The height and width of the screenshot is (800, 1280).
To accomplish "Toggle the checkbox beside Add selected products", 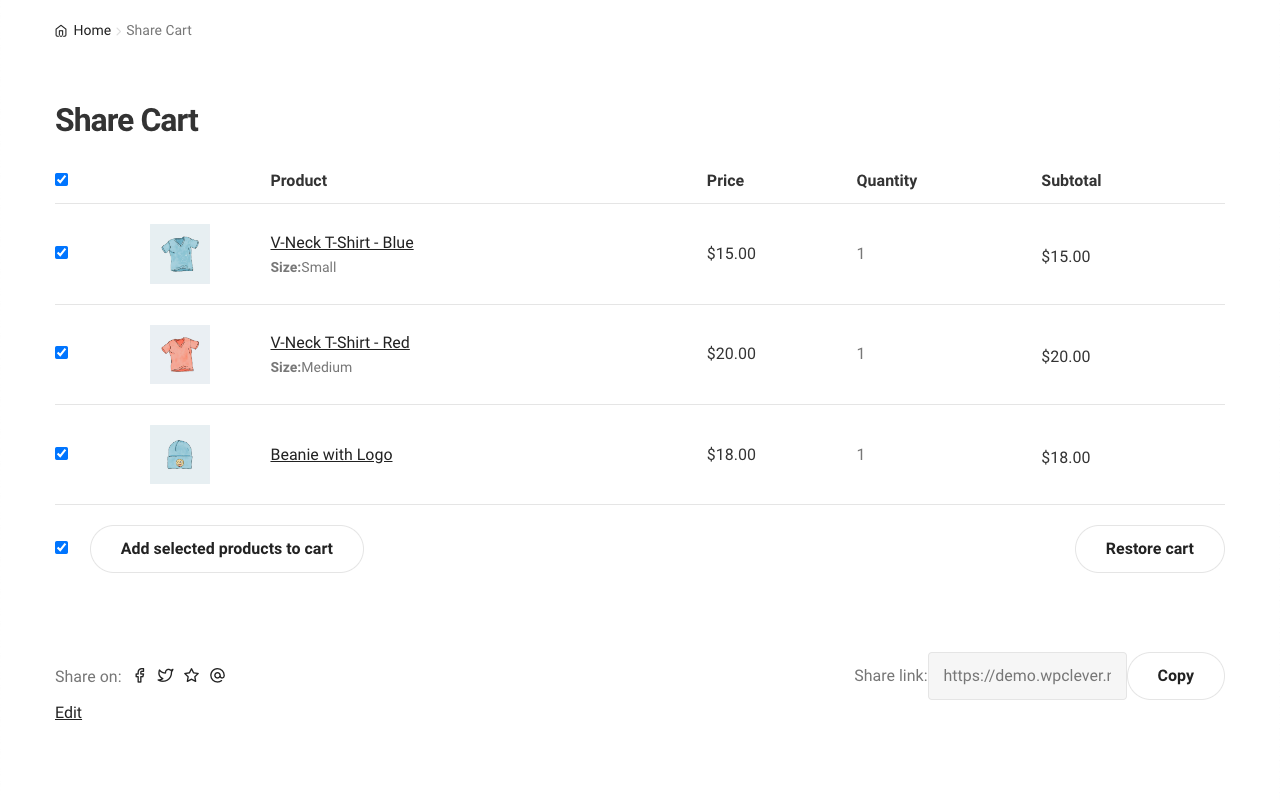I will (x=62, y=548).
